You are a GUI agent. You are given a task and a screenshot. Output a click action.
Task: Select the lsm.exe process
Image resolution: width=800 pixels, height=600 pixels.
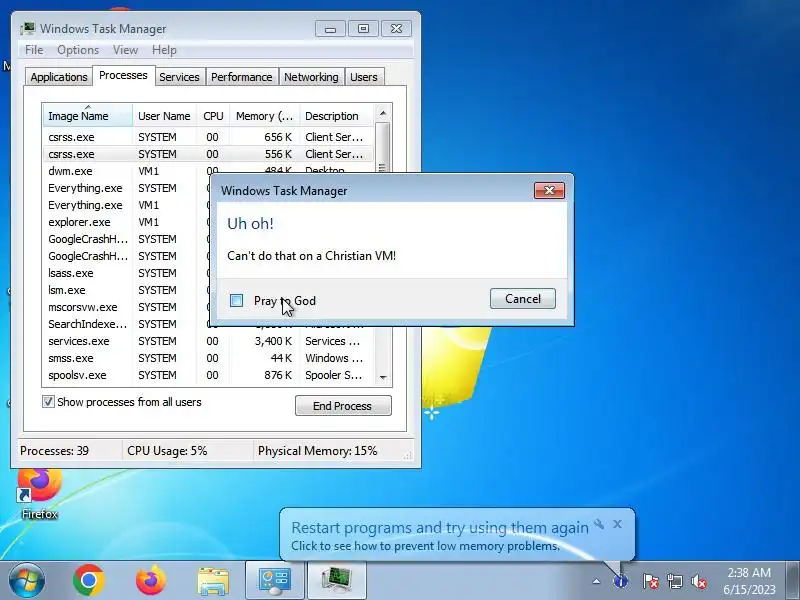(127, 290)
